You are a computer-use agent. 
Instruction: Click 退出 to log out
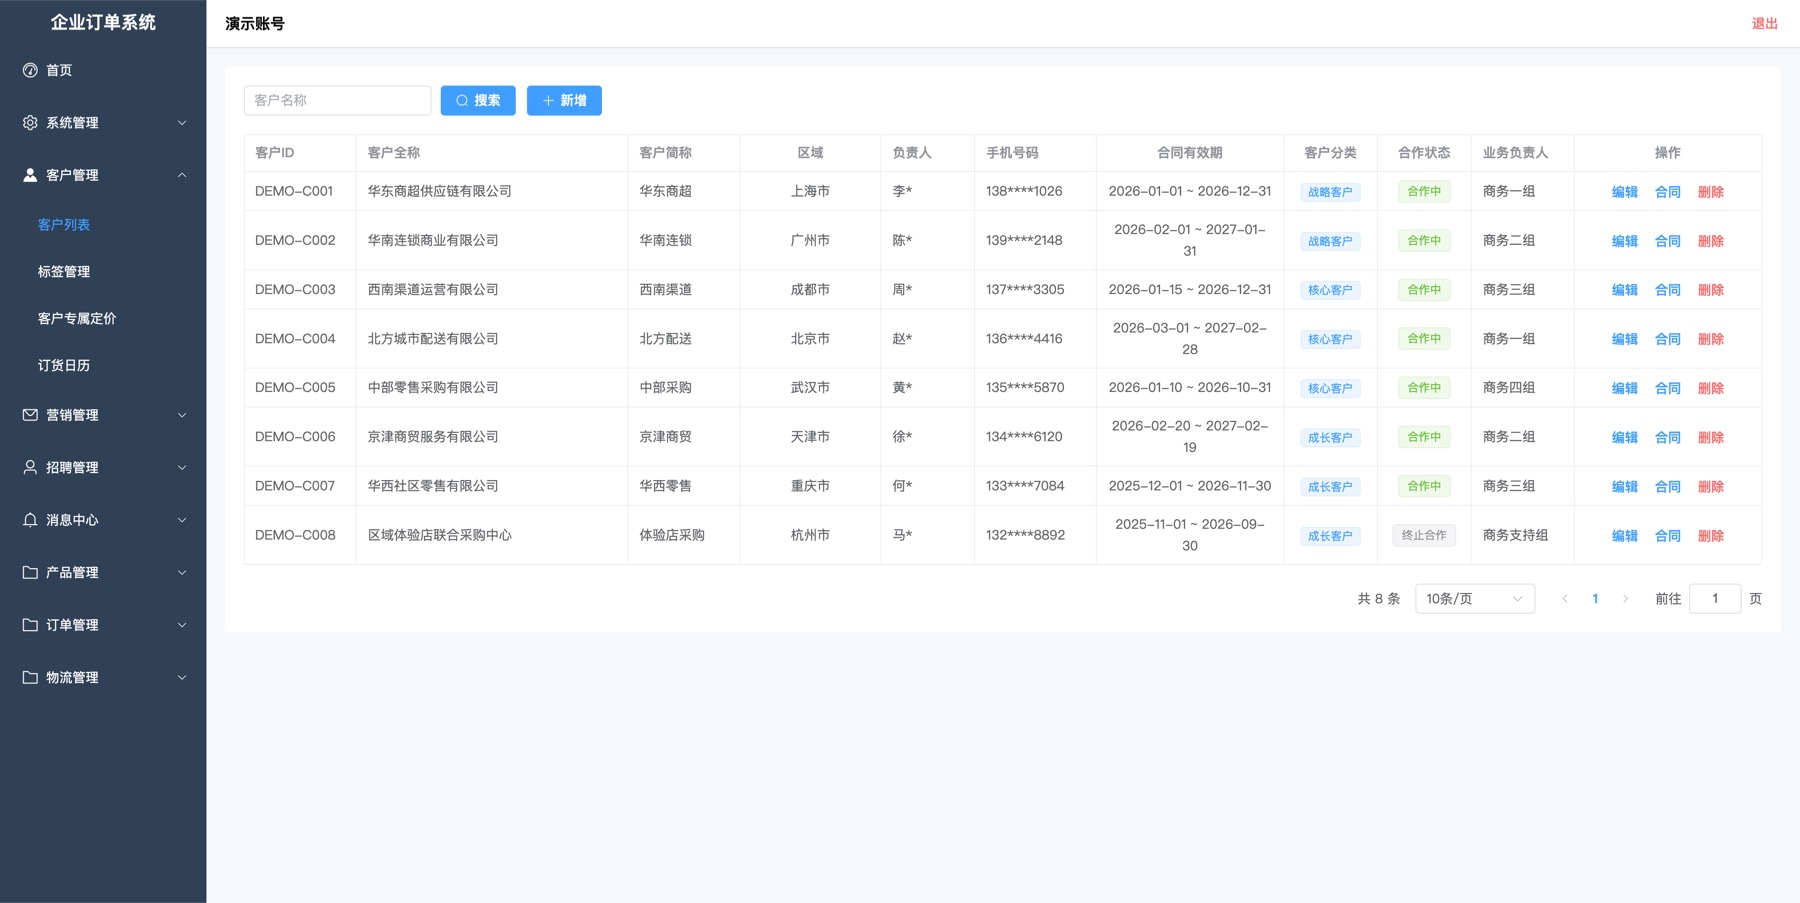[x=1764, y=24]
